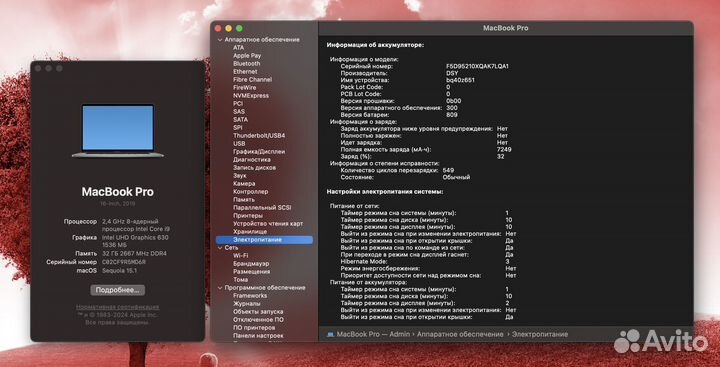720x367 pixels.
Task: Collapse the Аппаратное обеспечение section chevron
Action: pyautogui.click(x=220, y=40)
